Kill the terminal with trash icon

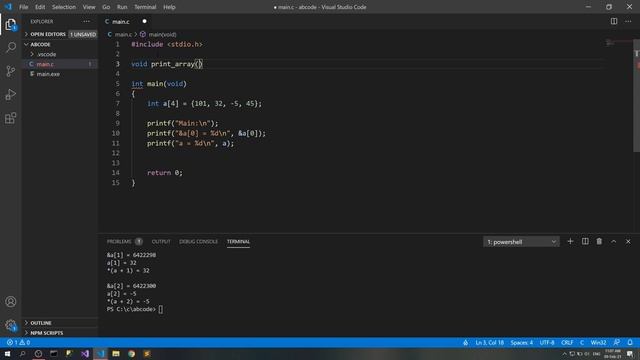click(x=599, y=242)
